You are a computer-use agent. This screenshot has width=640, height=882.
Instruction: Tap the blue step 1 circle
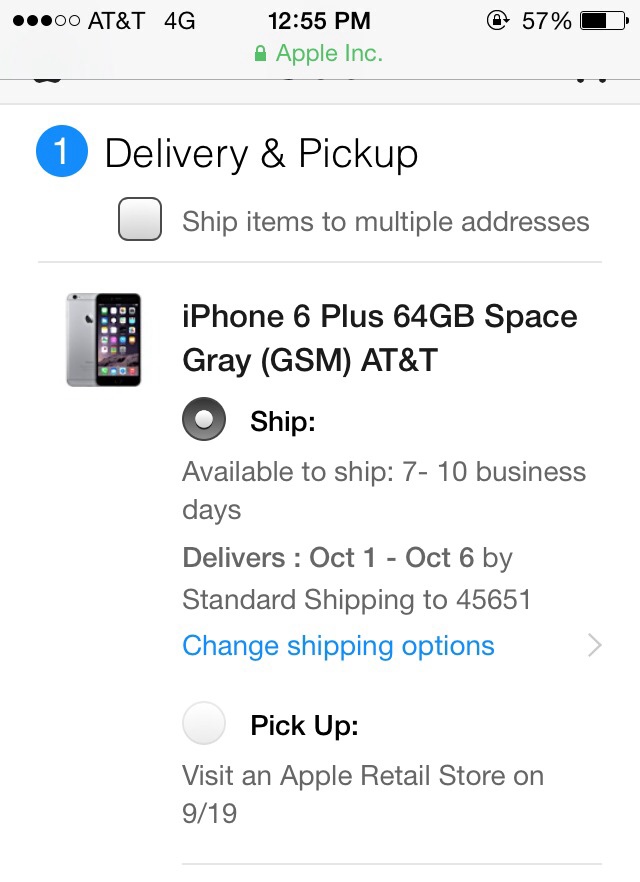point(61,154)
